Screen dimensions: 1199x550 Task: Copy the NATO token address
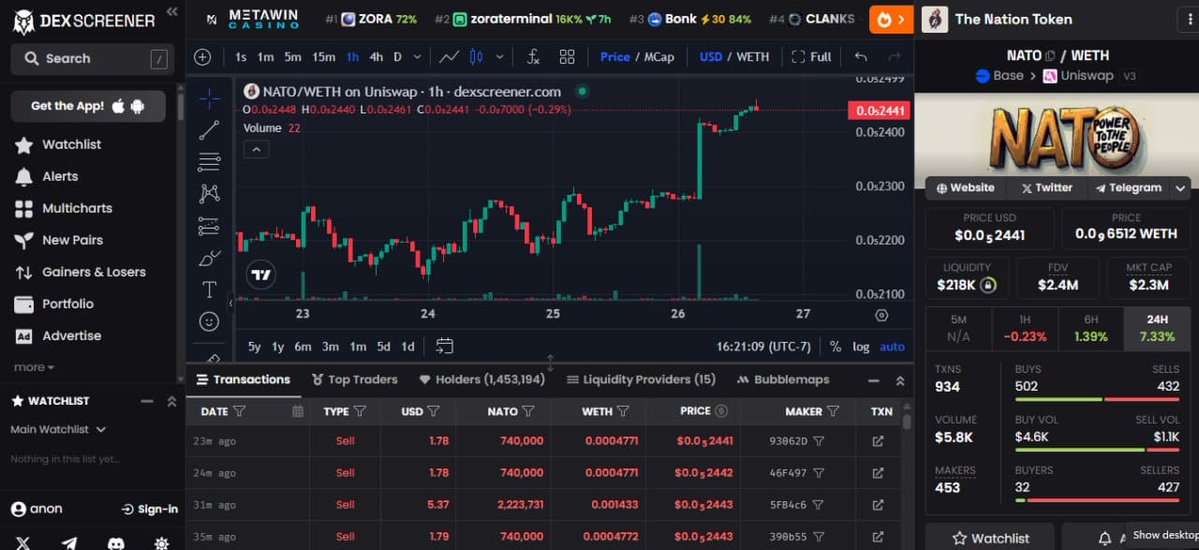[1050, 56]
